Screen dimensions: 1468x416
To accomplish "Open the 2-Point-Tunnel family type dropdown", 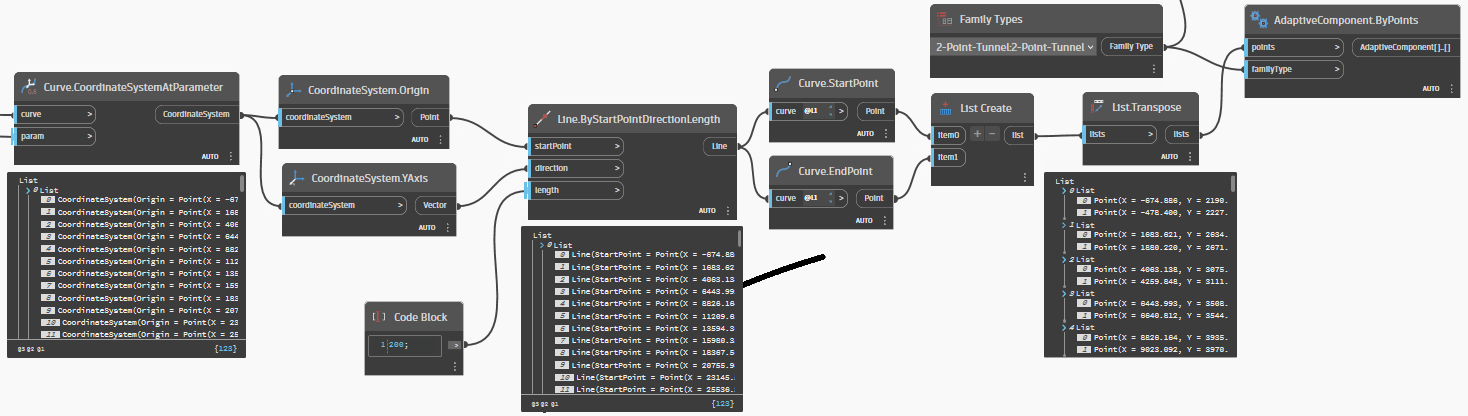I will [1014, 47].
